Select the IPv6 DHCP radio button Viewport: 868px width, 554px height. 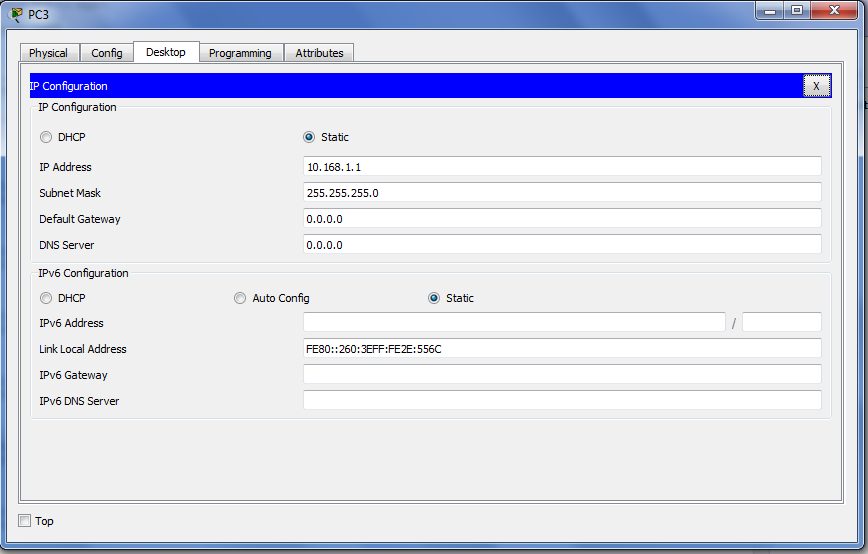pyautogui.click(x=46, y=298)
